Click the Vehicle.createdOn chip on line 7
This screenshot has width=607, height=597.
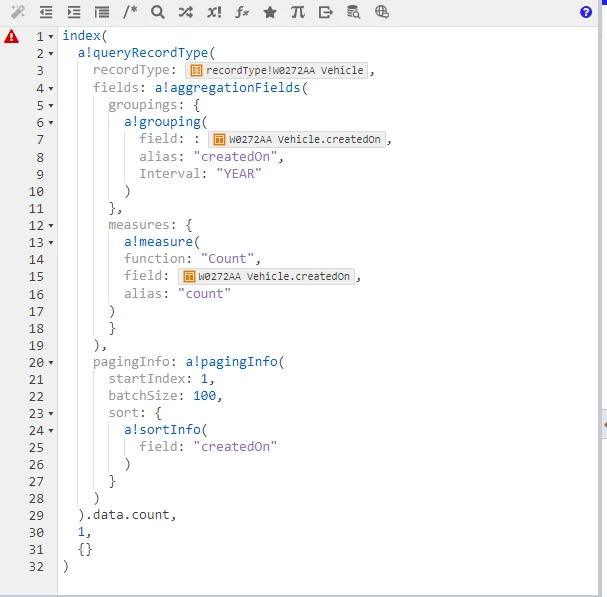pos(297,139)
